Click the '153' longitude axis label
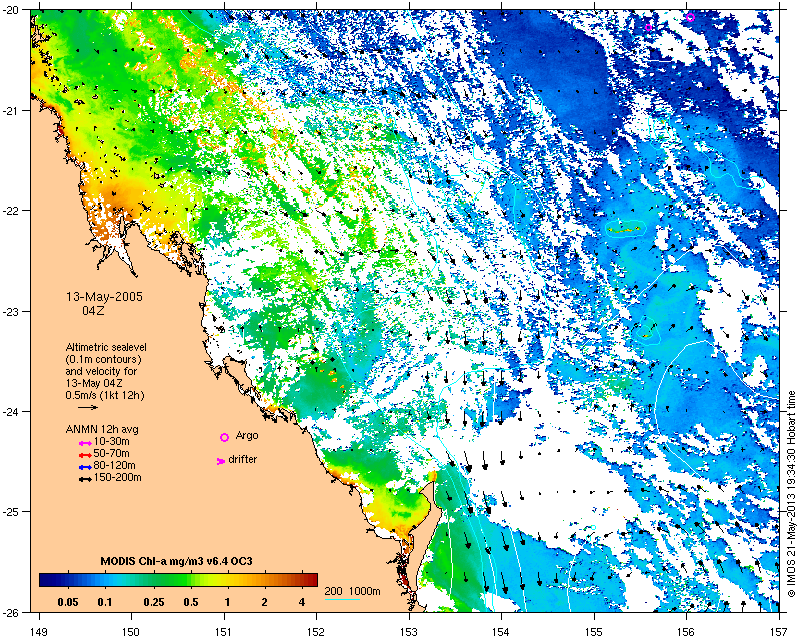800x640 pixels. coord(409,632)
